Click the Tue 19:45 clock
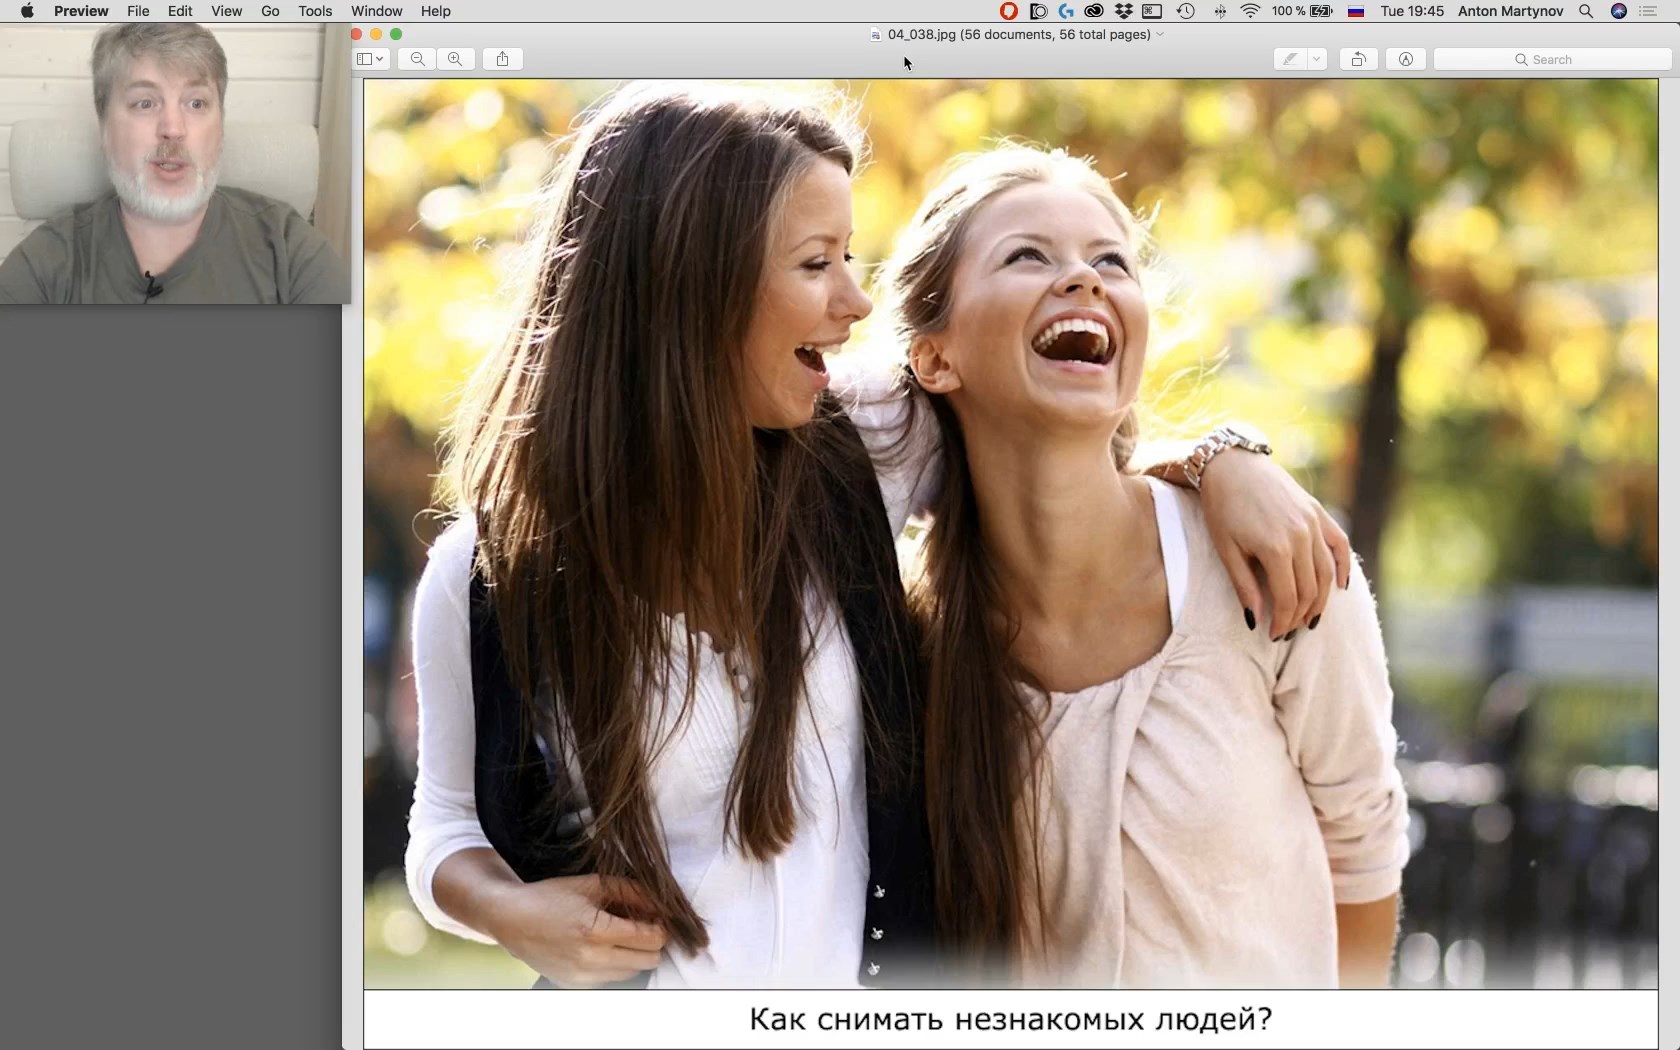 (1412, 11)
